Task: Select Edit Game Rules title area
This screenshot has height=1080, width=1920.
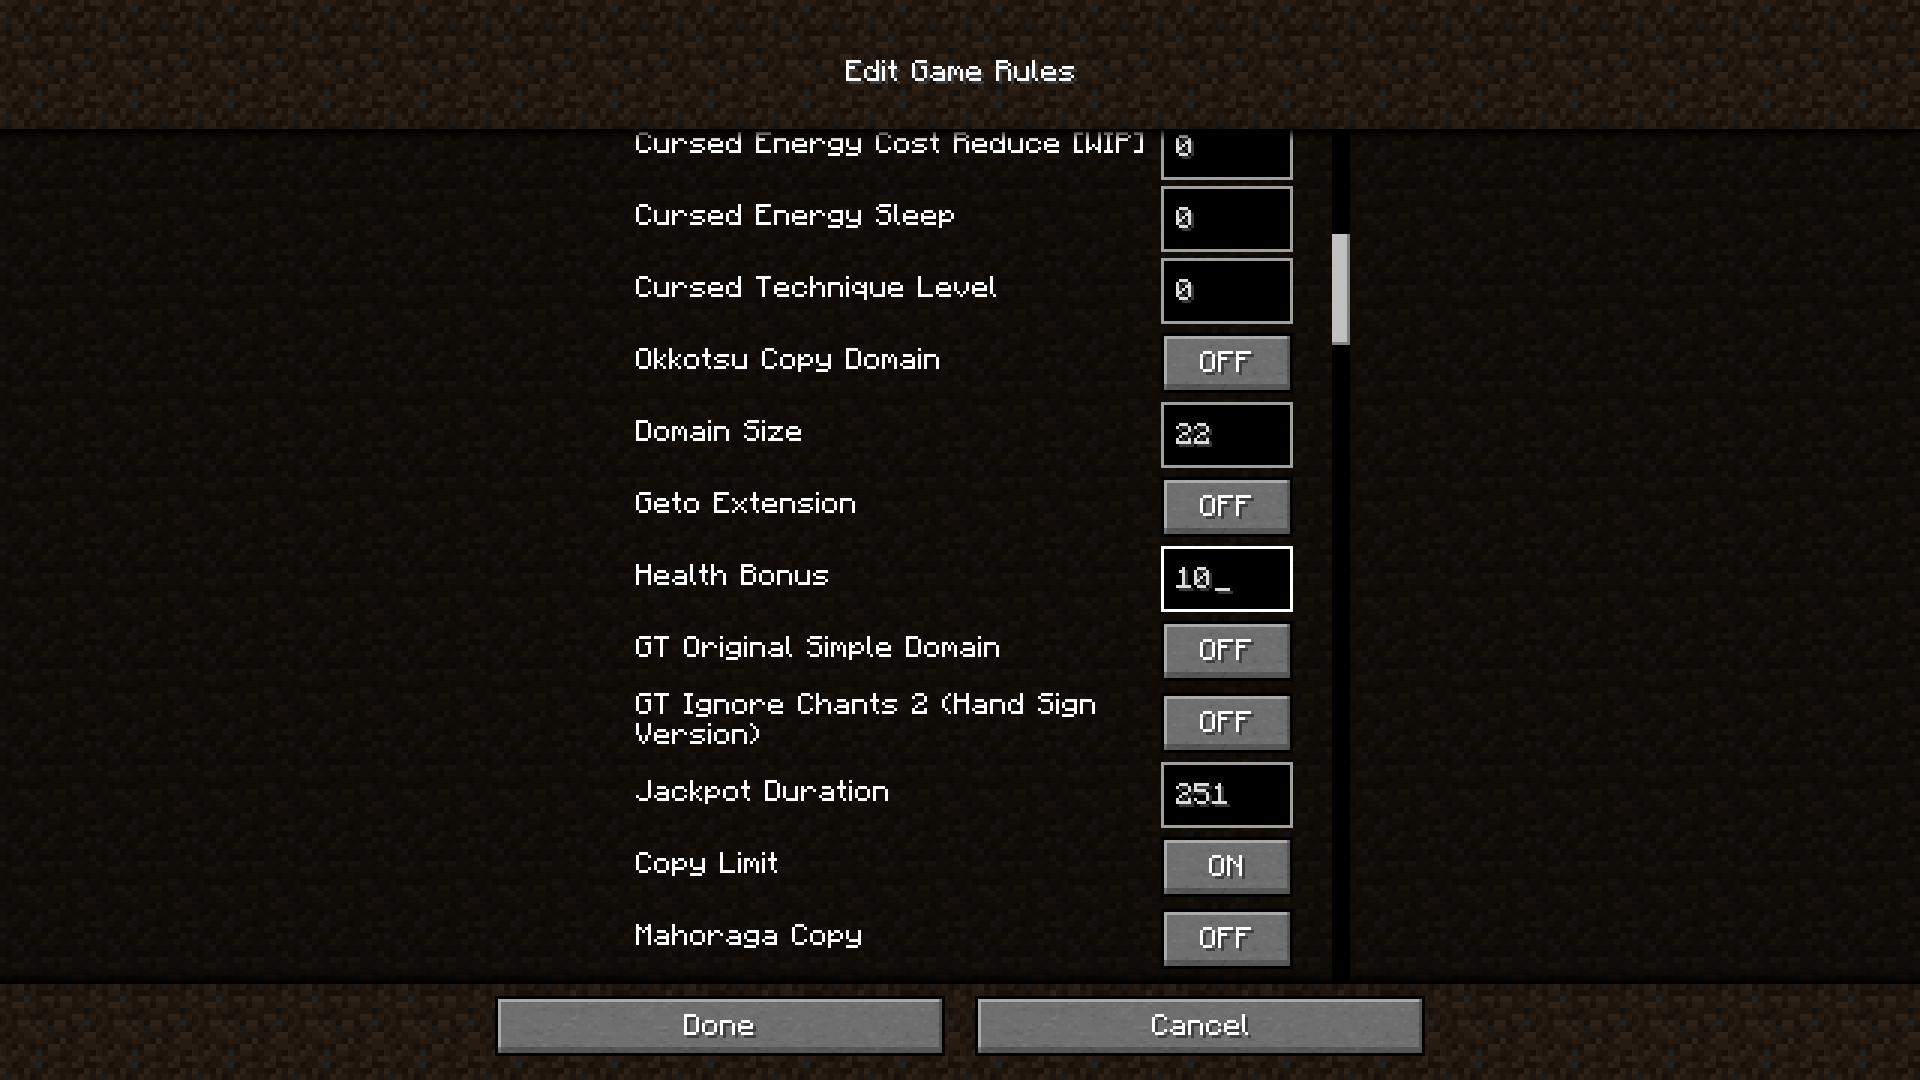Action: pyautogui.click(x=960, y=71)
